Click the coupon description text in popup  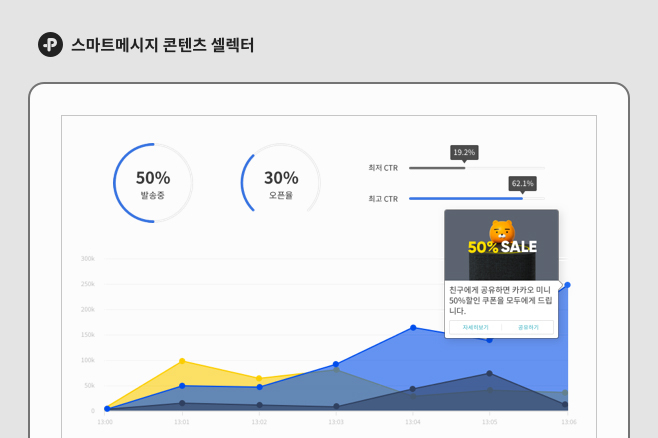[x=501, y=300]
